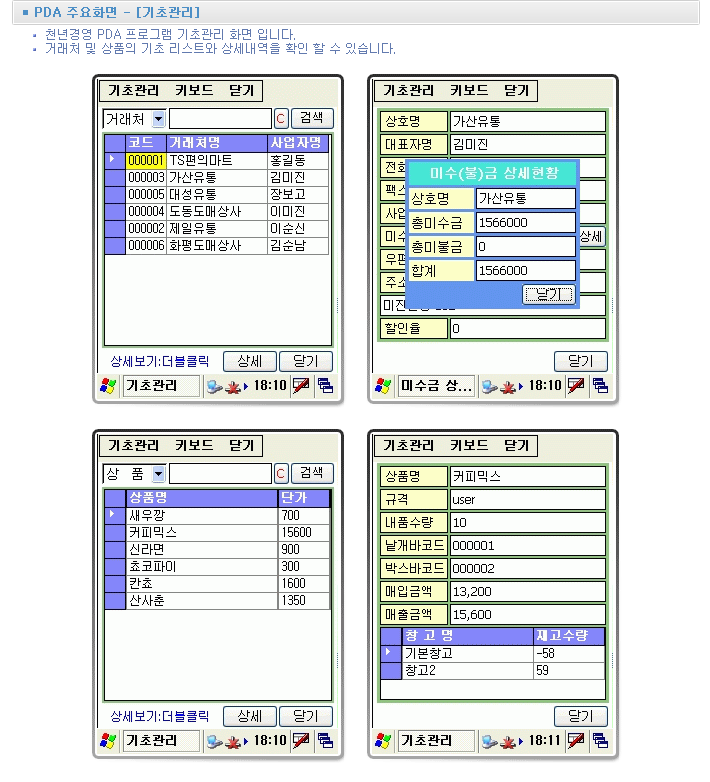Open Start flag in customer list screen
Viewport: 710px width, 782px height.
coord(108,386)
